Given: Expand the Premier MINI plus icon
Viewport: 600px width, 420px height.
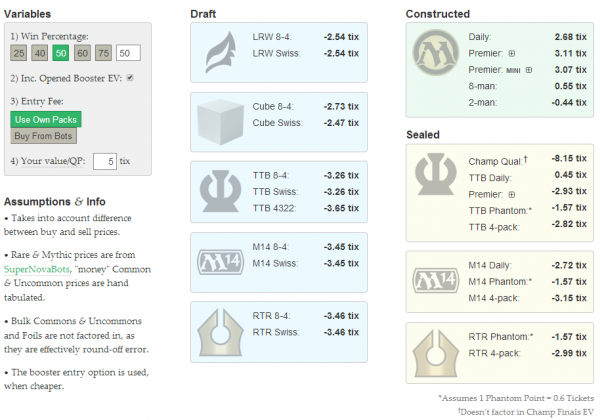Looking at the screenshot, I should 530,70.
